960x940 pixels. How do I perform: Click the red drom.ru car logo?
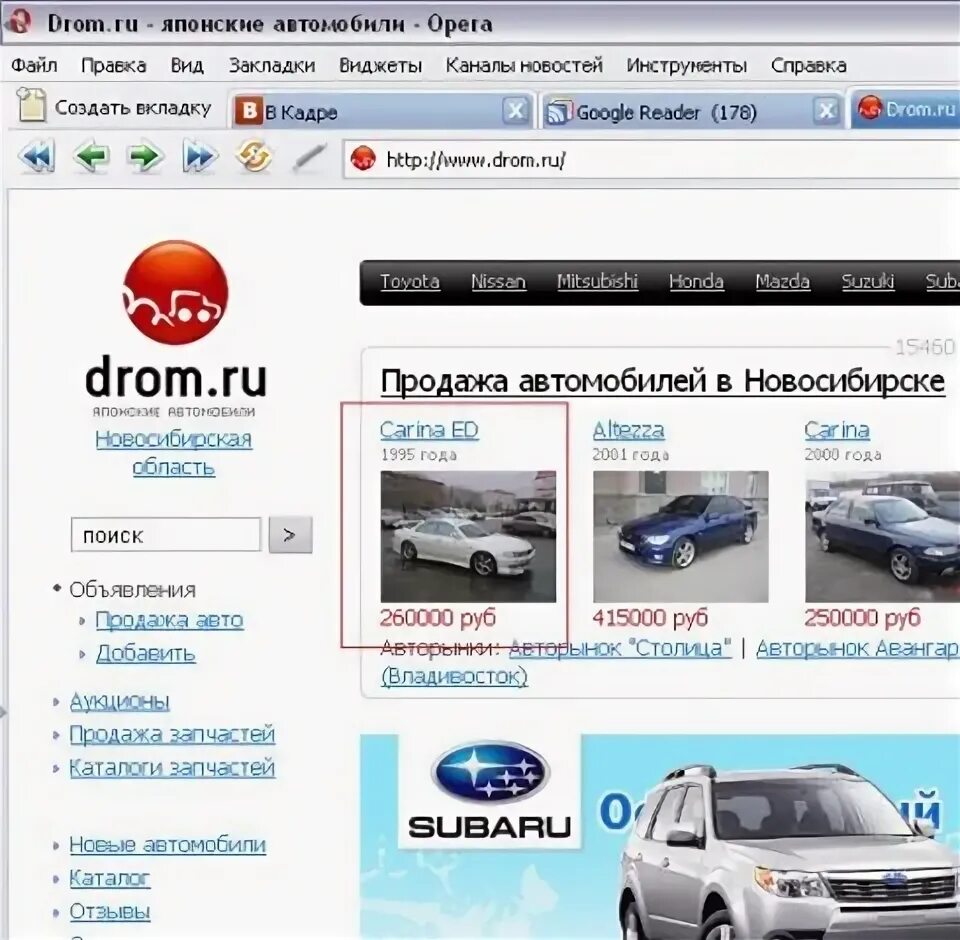[x=175, y=292]
